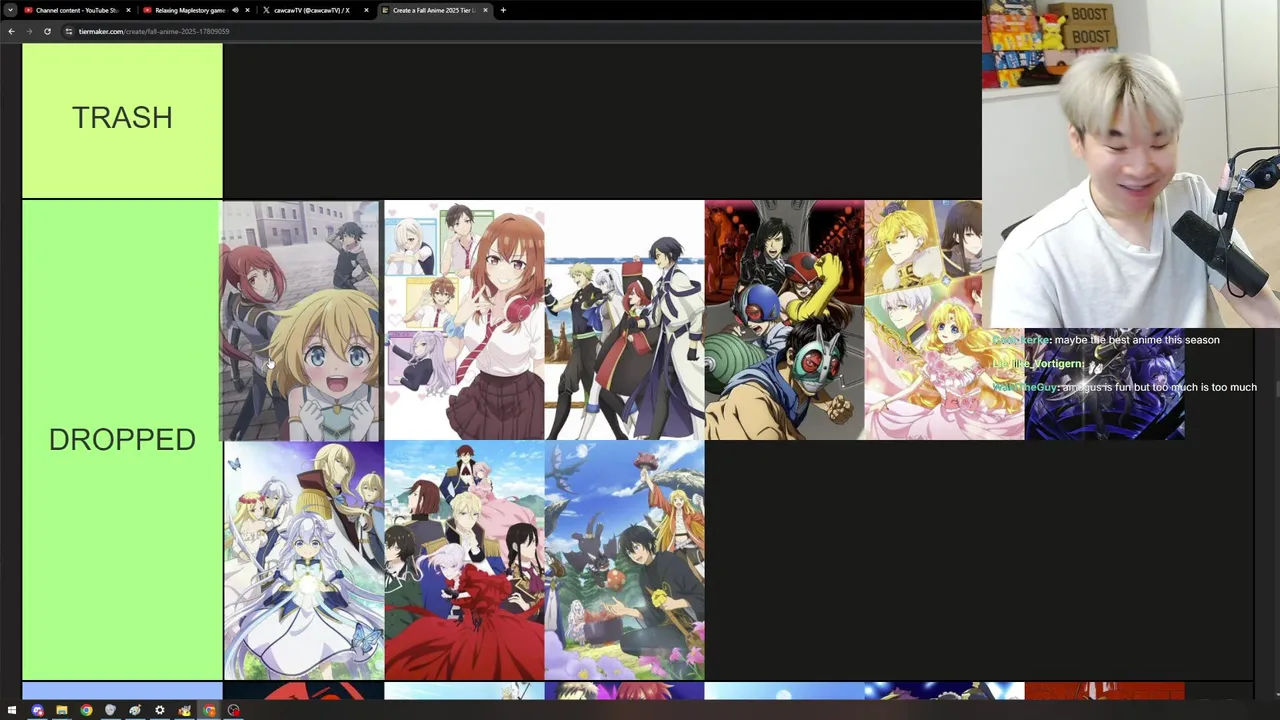
Task: Open the MapleStory-like game icon in taskbar
Action: click(x=184, y=710)
